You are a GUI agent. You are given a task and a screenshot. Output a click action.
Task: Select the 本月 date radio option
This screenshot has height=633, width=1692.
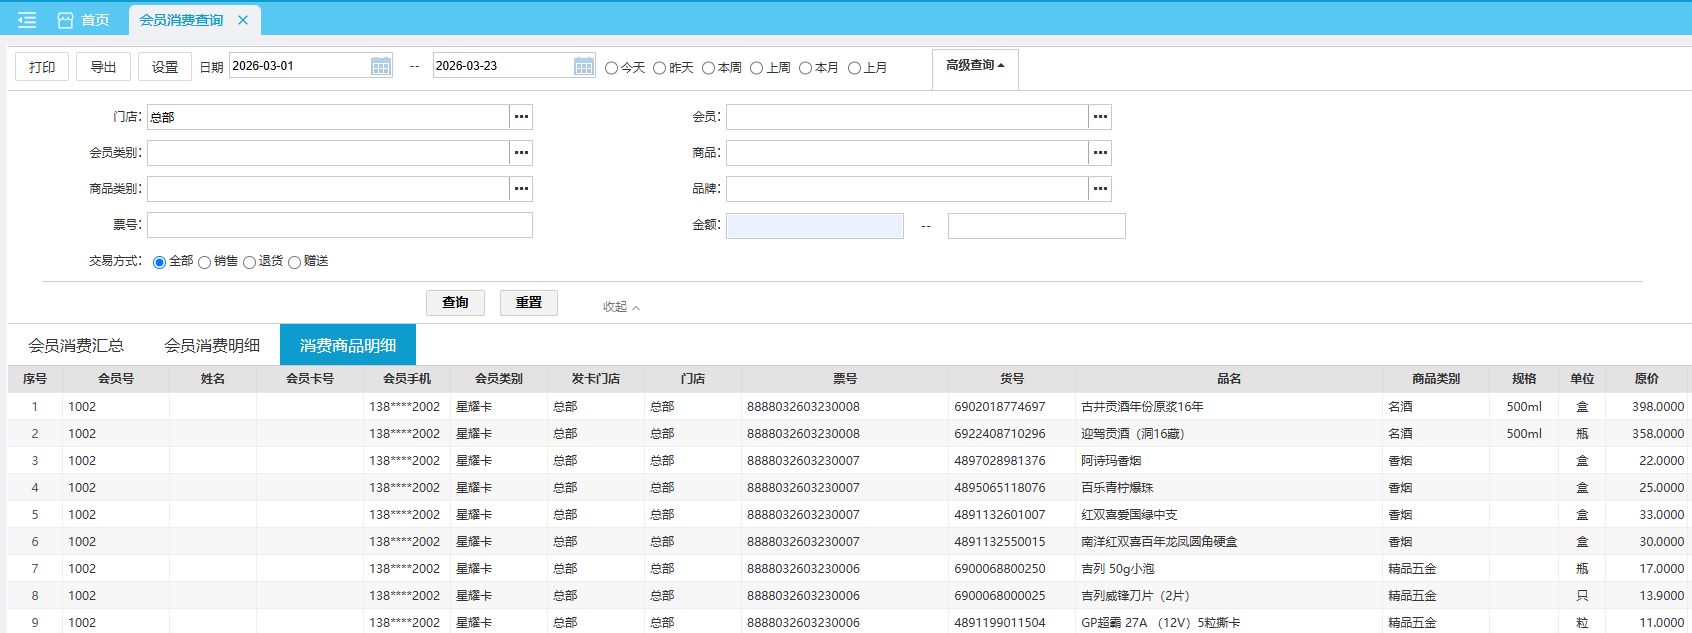point(805,68)
